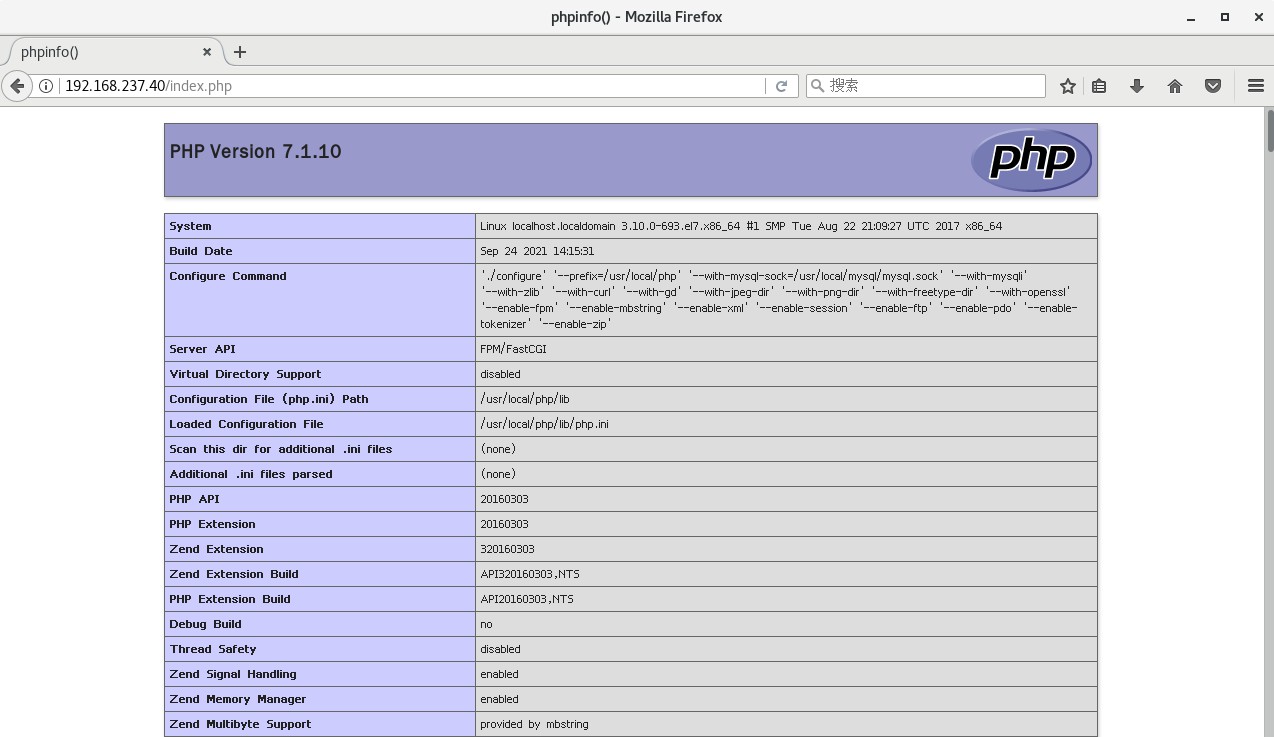The image size is (1274, 737).
Task: Open the downloads arrow icon
Action: 1137,86
